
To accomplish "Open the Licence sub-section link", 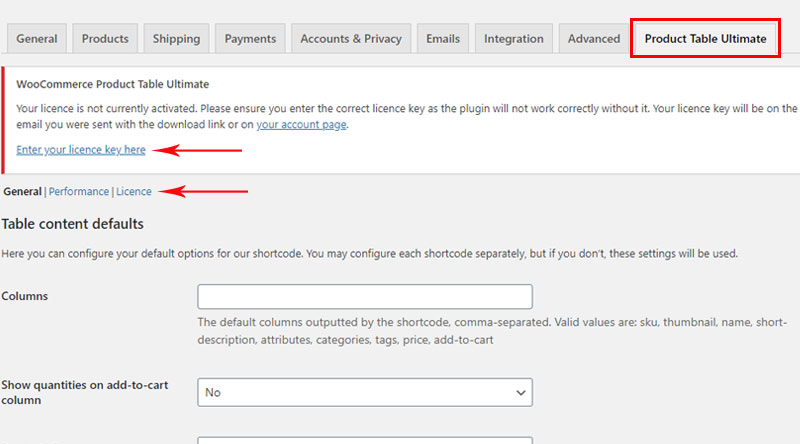I will [x=134, y=191].
